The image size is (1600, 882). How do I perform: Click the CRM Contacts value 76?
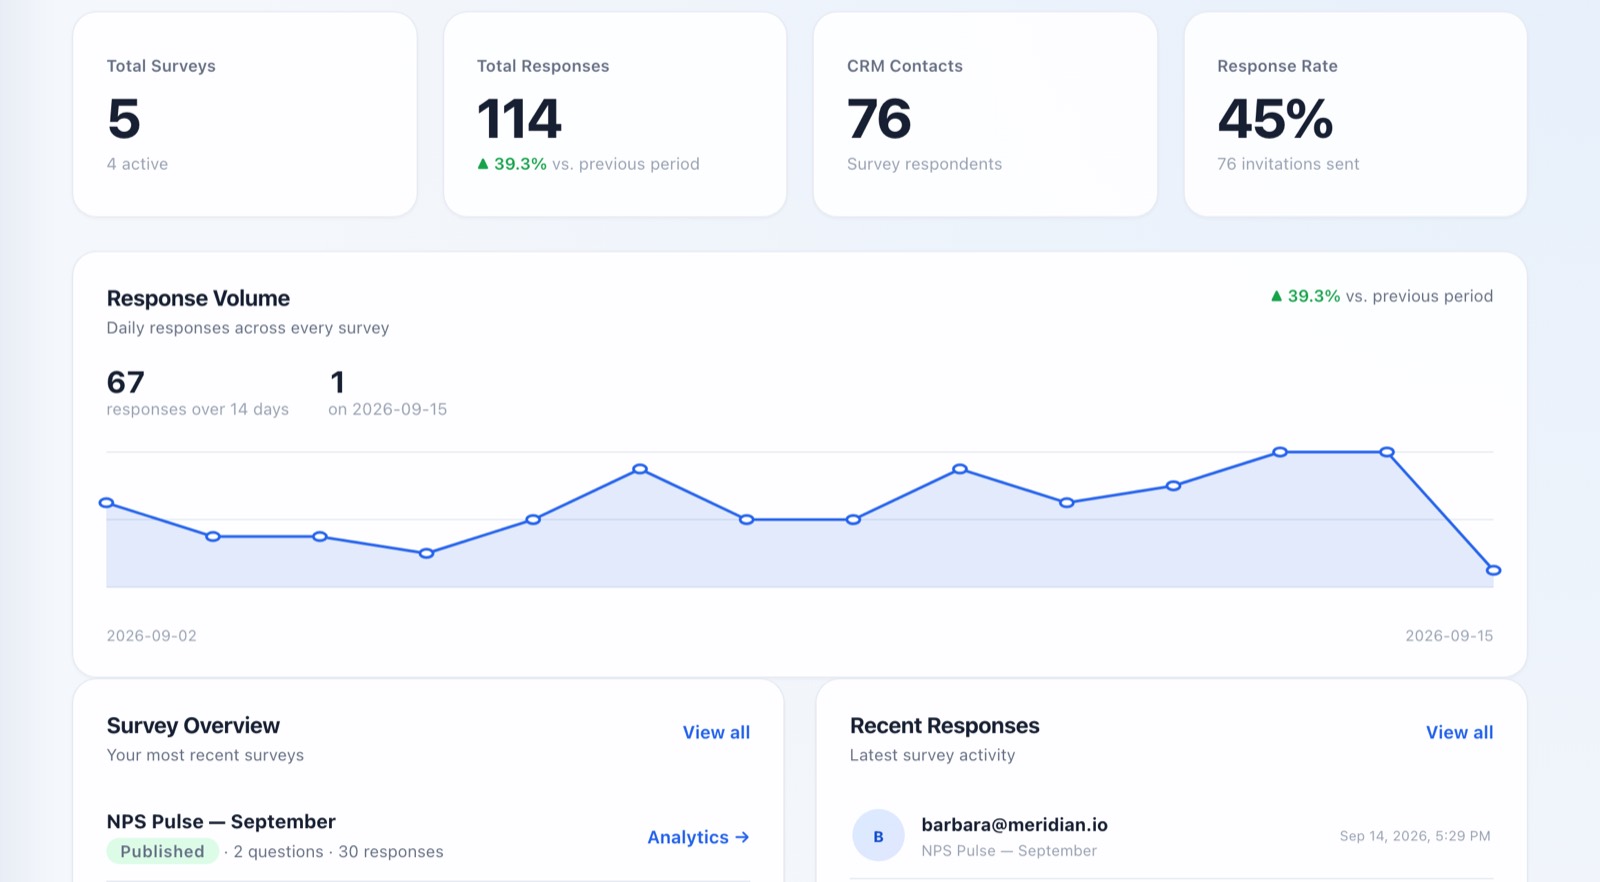tap(879, 119)
